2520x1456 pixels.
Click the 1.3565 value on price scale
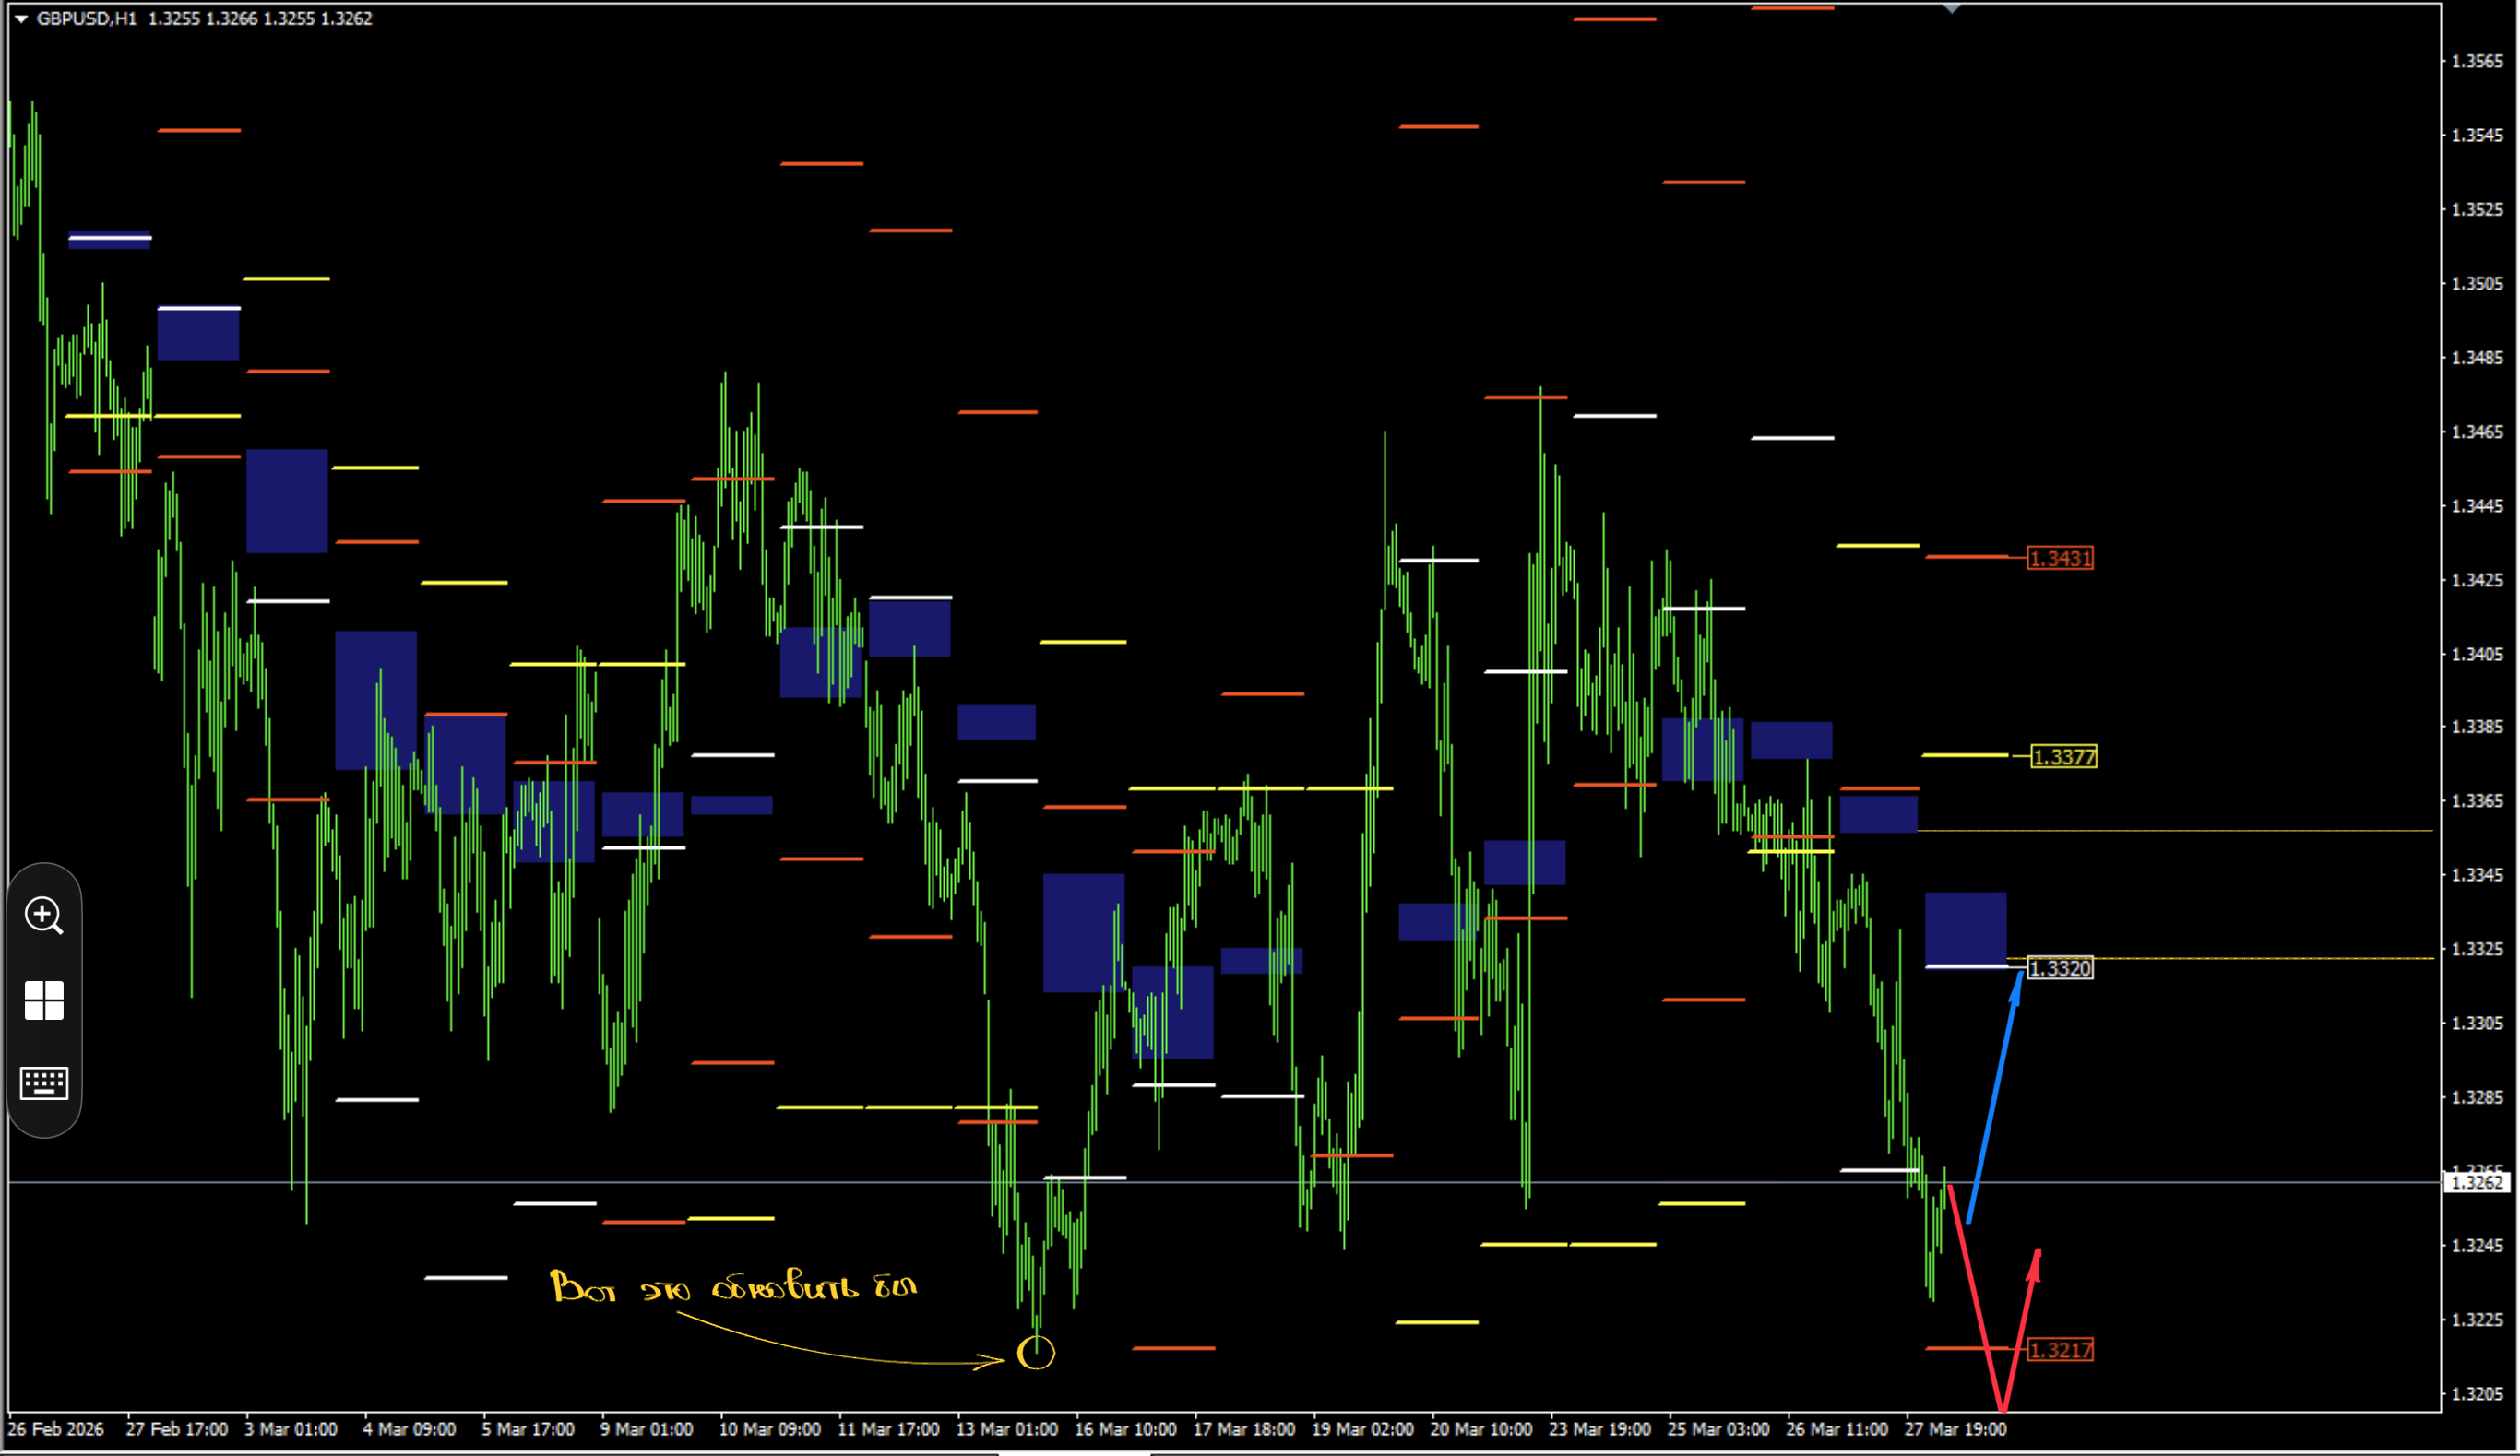tap(2477, 61)
